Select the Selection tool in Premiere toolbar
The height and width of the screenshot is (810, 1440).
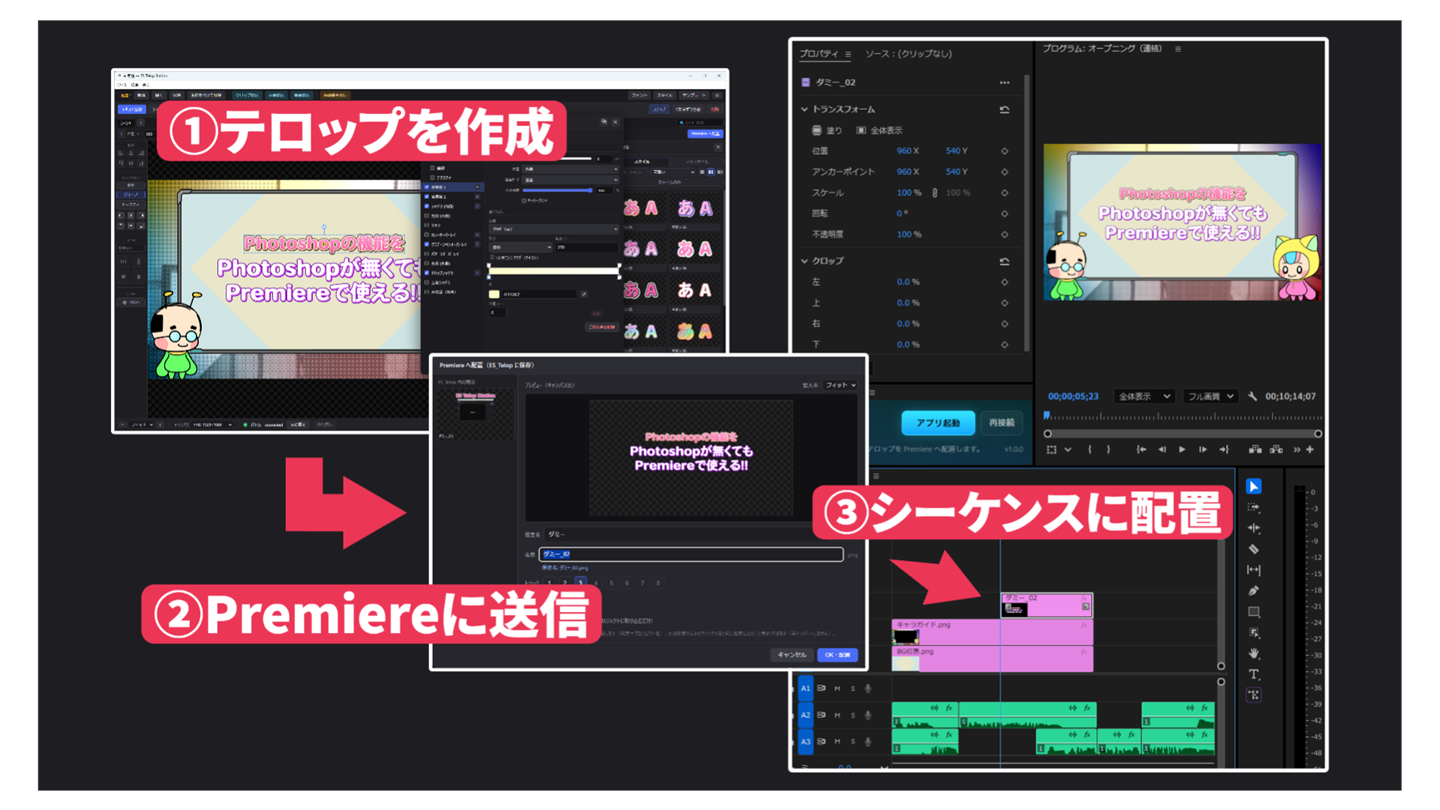coord(1254,486)
